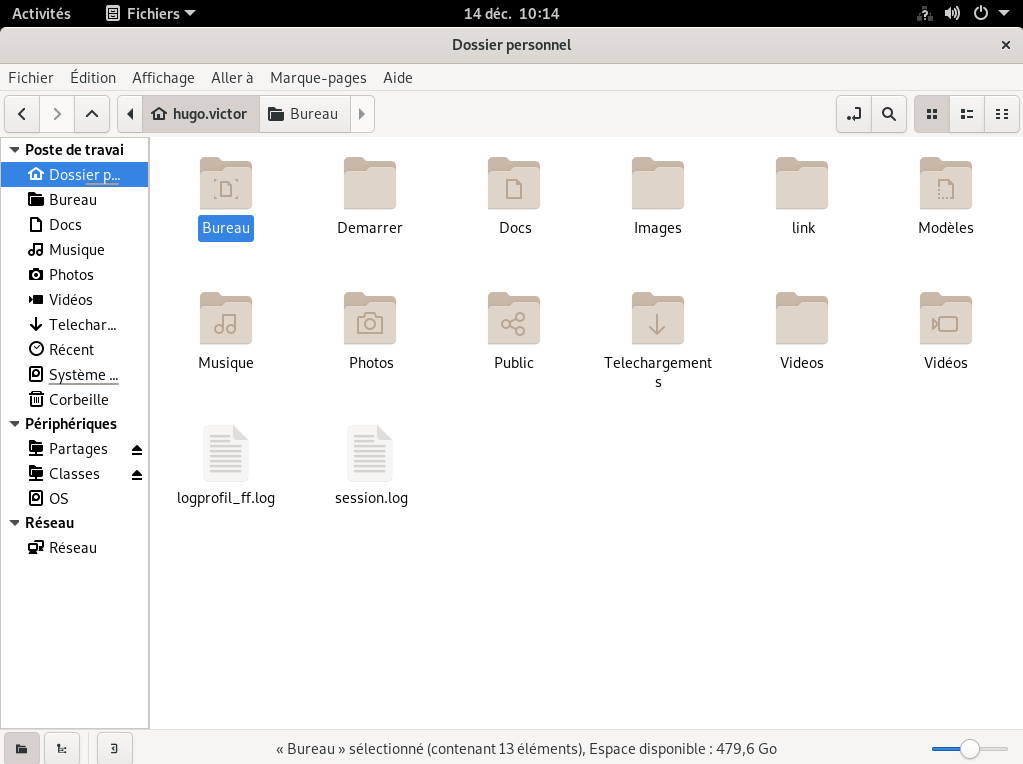Open the Aide menu

[397, 78]
